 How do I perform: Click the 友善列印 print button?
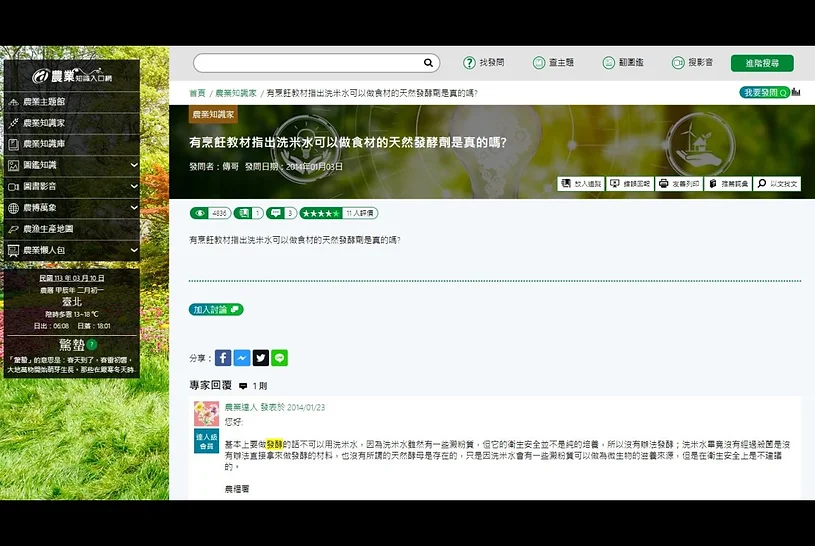pyautogui.click(x=679, y=184)
